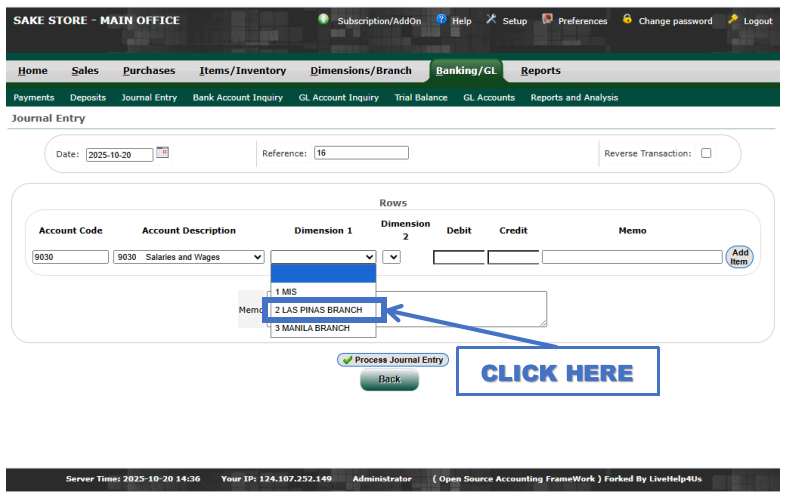Open the Dimension 2 dropdown

click(x=391, y=257)
